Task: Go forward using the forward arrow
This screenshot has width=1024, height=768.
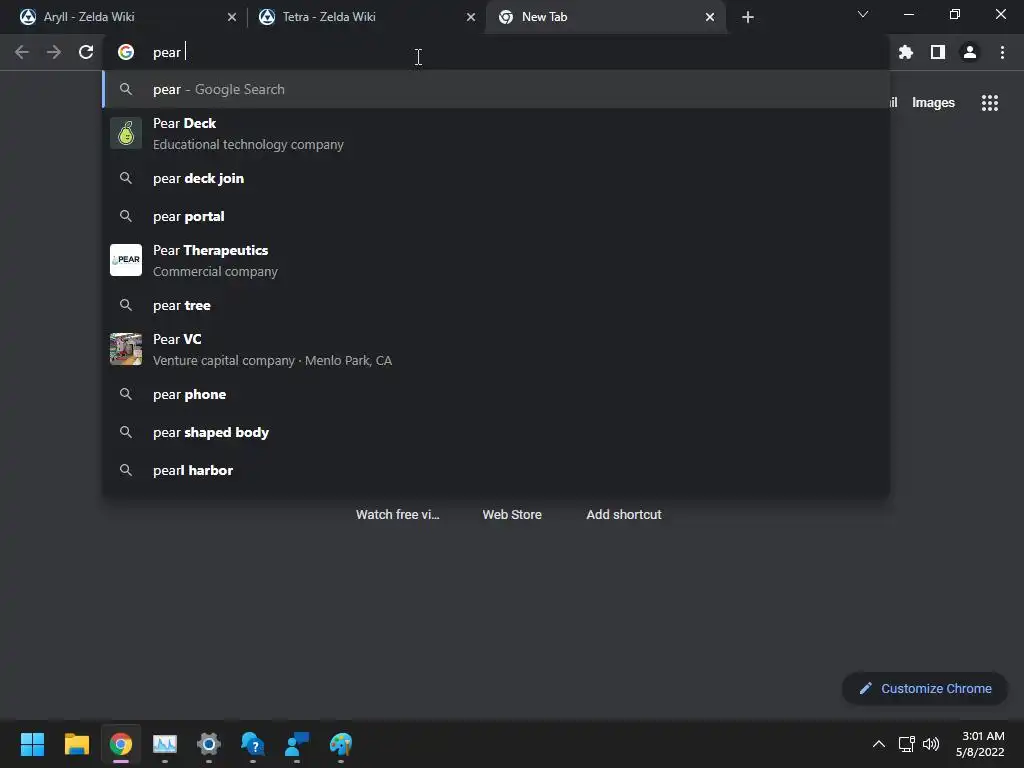Action: click(54, 52)
